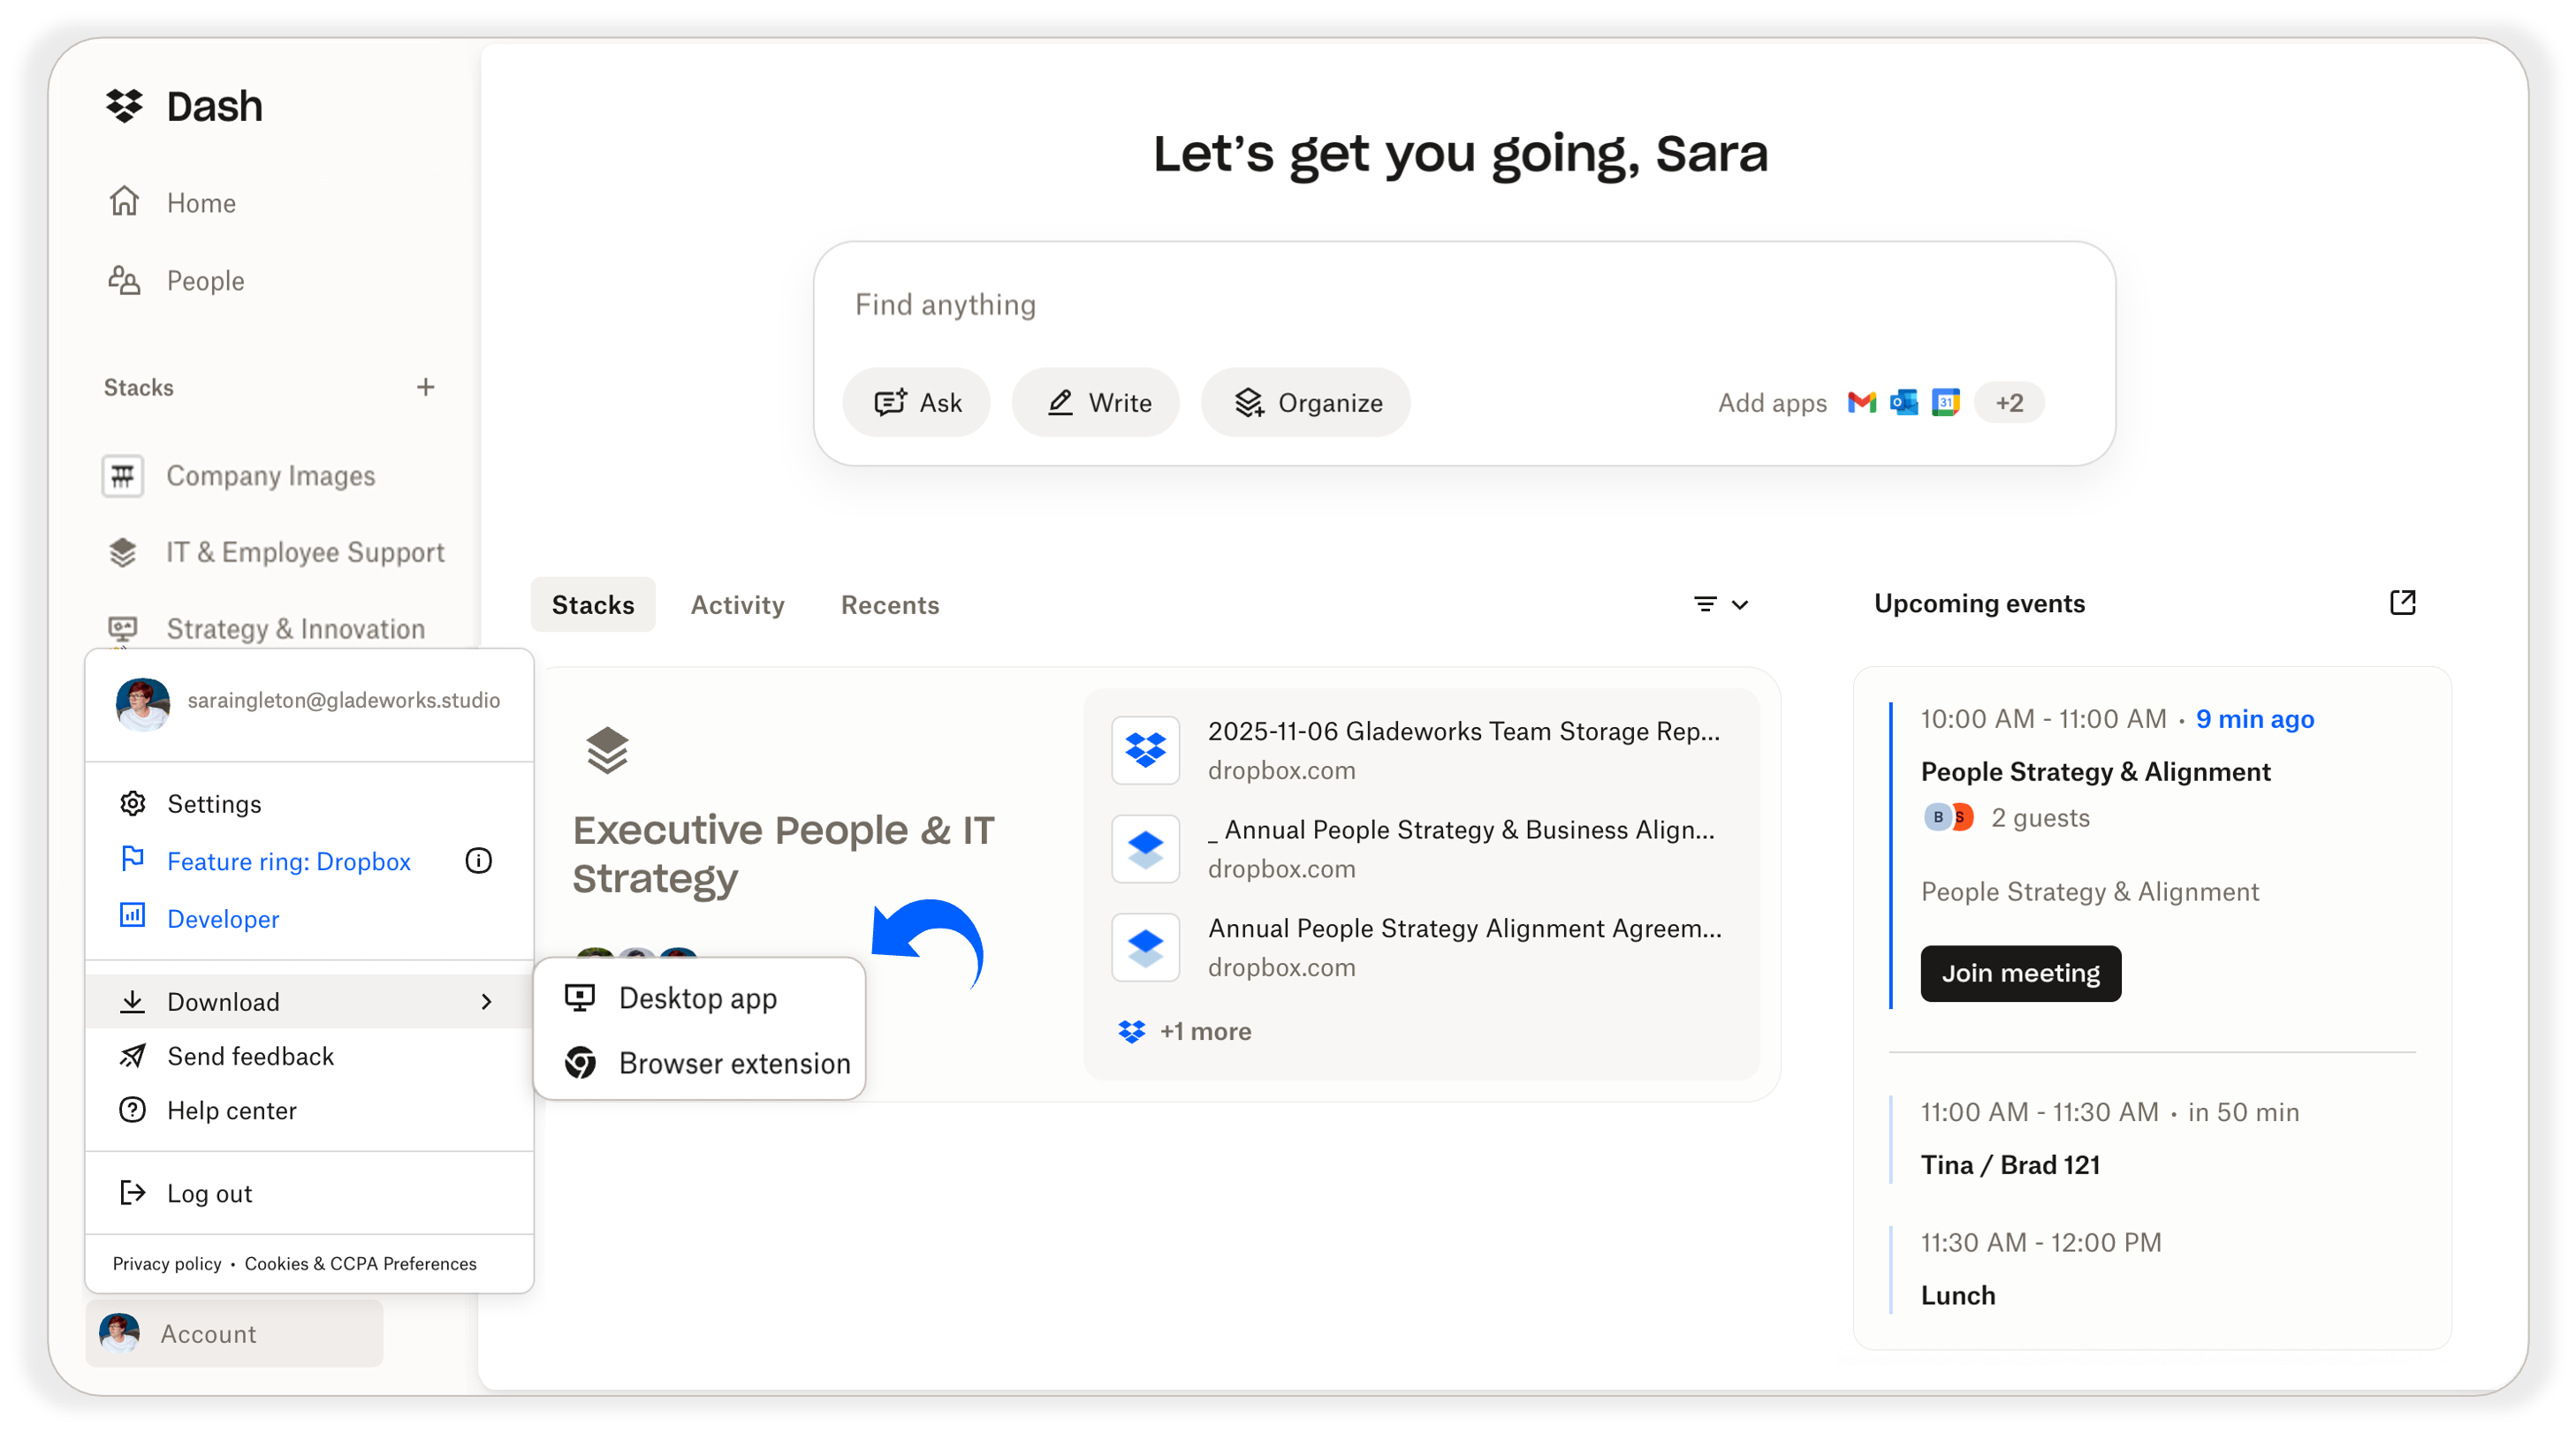Click the plus icon next to Stacks
The height and width of the screenshot is (1433, 2576).
(x=426, y=387)
